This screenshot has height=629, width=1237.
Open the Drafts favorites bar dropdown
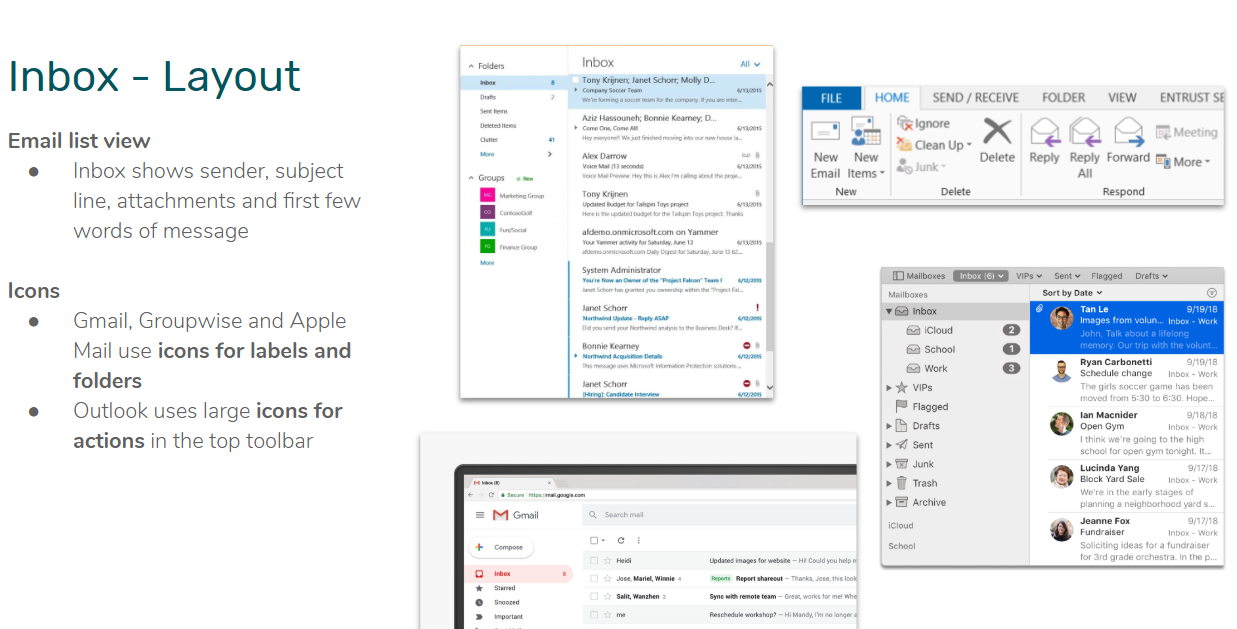[1151, 276]
